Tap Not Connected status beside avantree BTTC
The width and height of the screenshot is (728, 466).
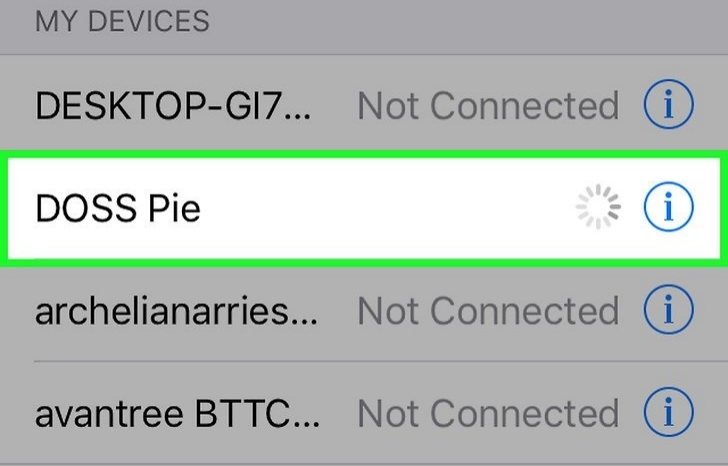(488, 414)
